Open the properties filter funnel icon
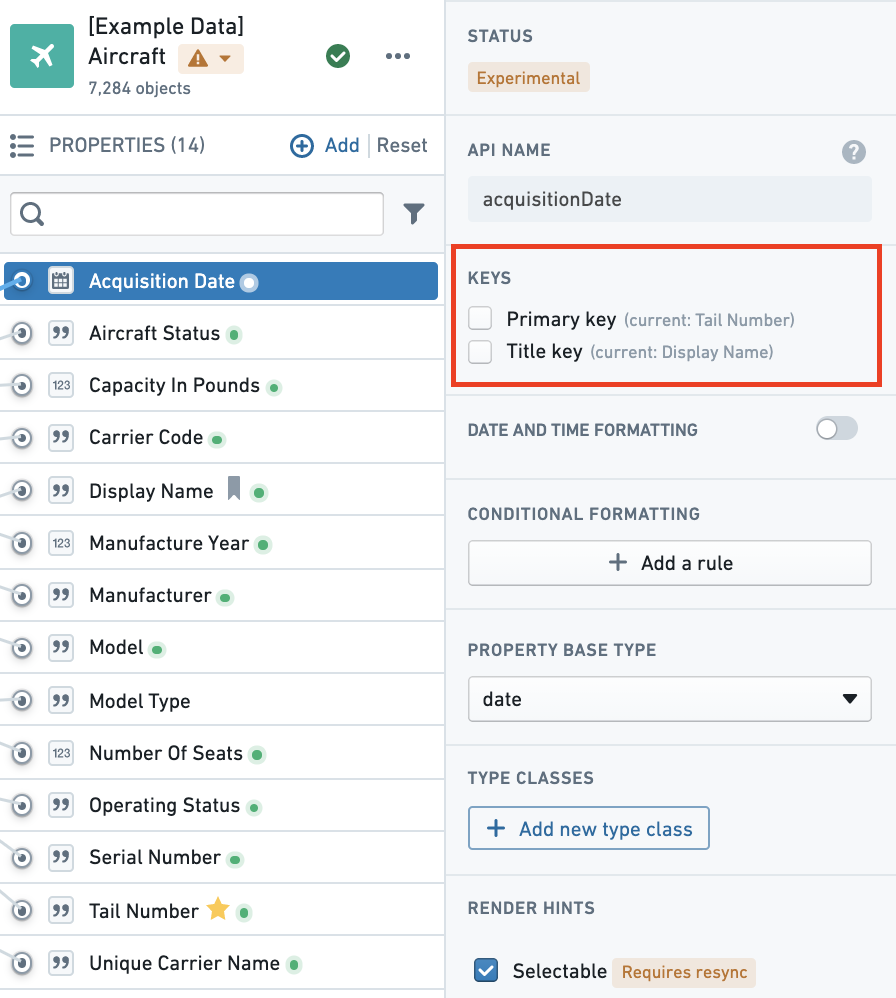 414,213
